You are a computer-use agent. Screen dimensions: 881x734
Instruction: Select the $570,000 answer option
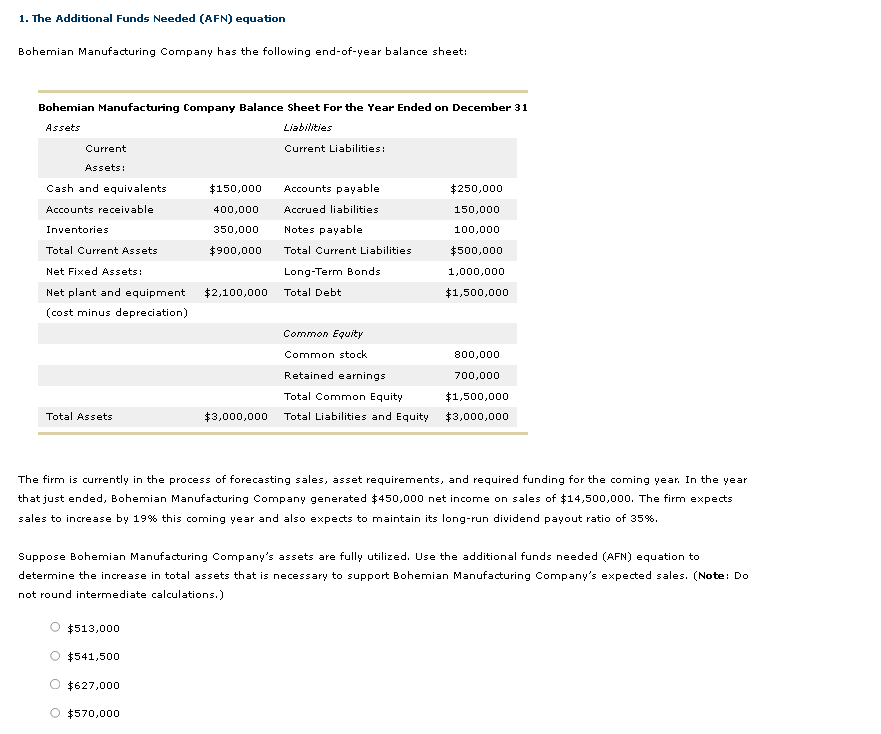pos(57,713)
